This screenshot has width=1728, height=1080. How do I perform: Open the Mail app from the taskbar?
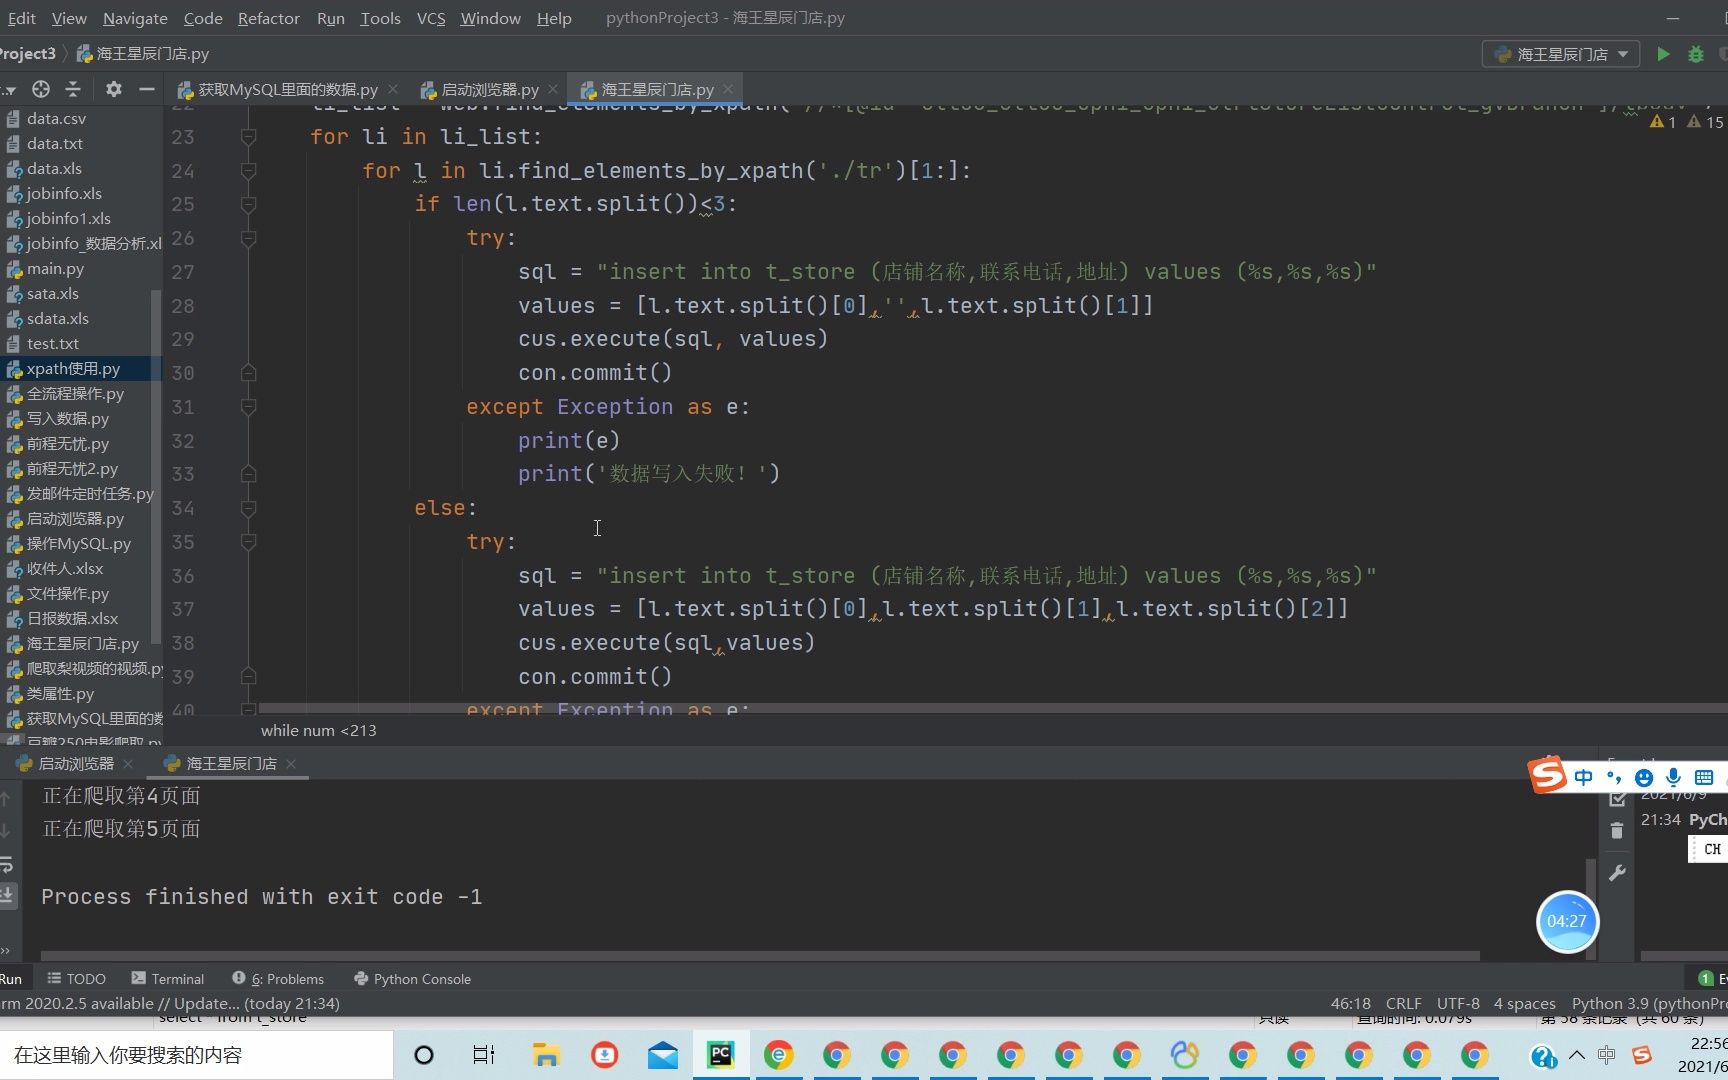click(x=662, y=1055)
